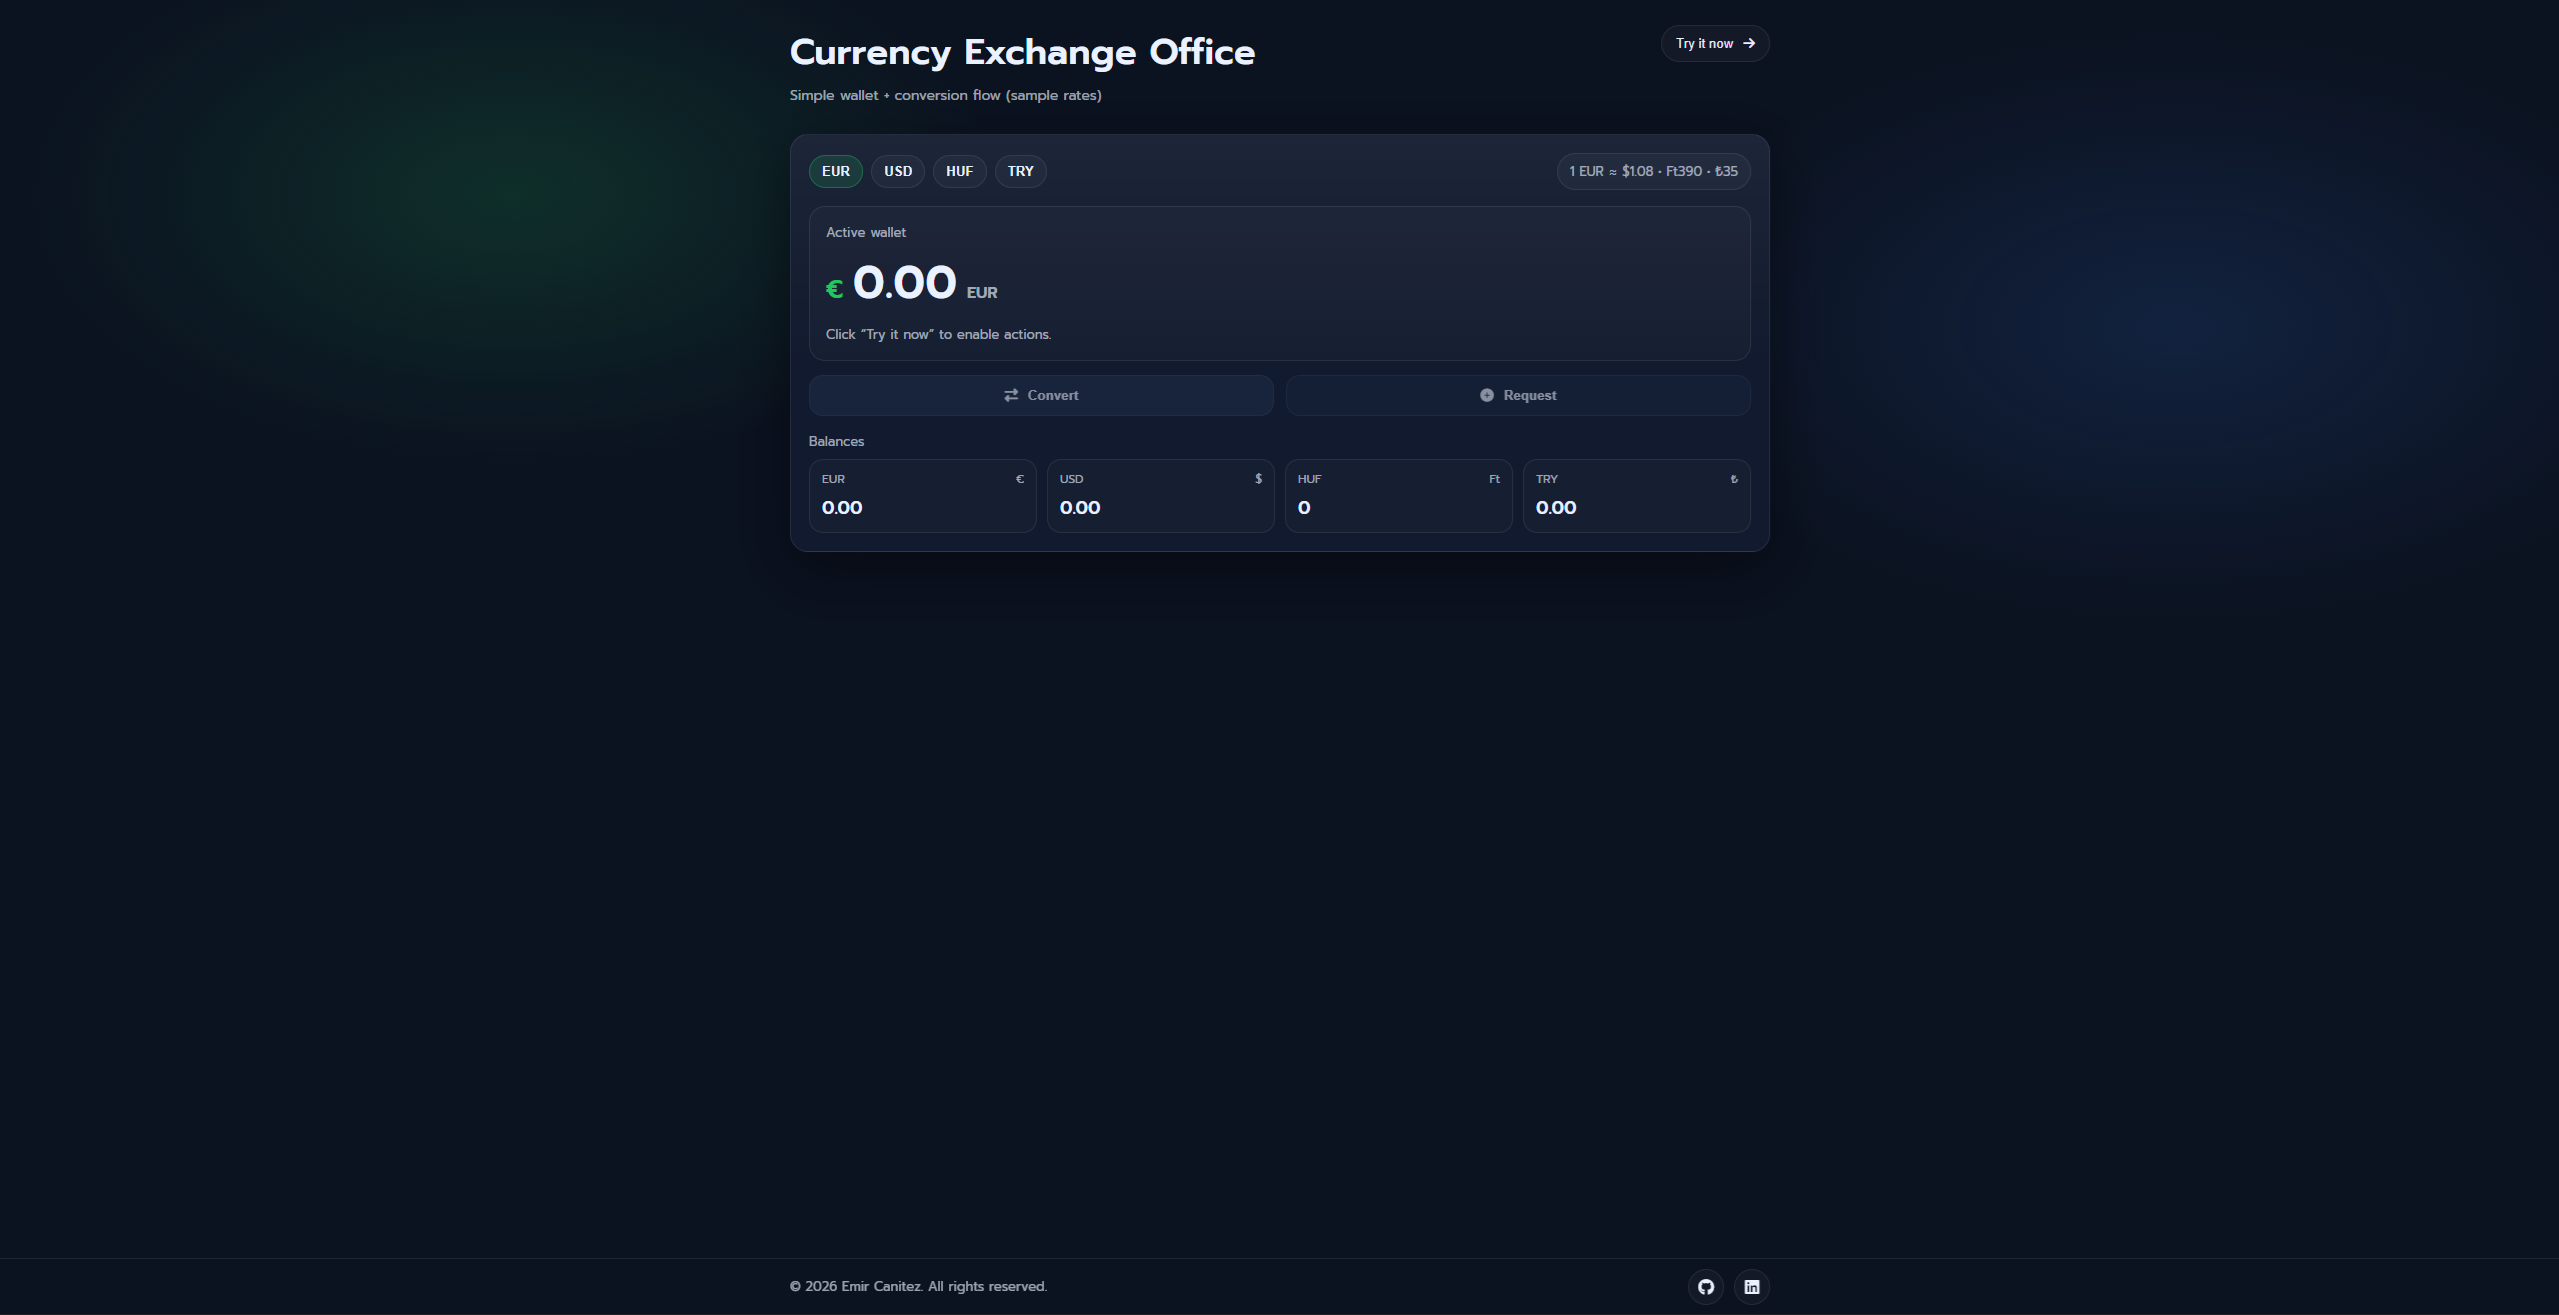The image size is (2559, 1315).
Task: Select the HUF currency pill
Action: (x=958, y=171)
